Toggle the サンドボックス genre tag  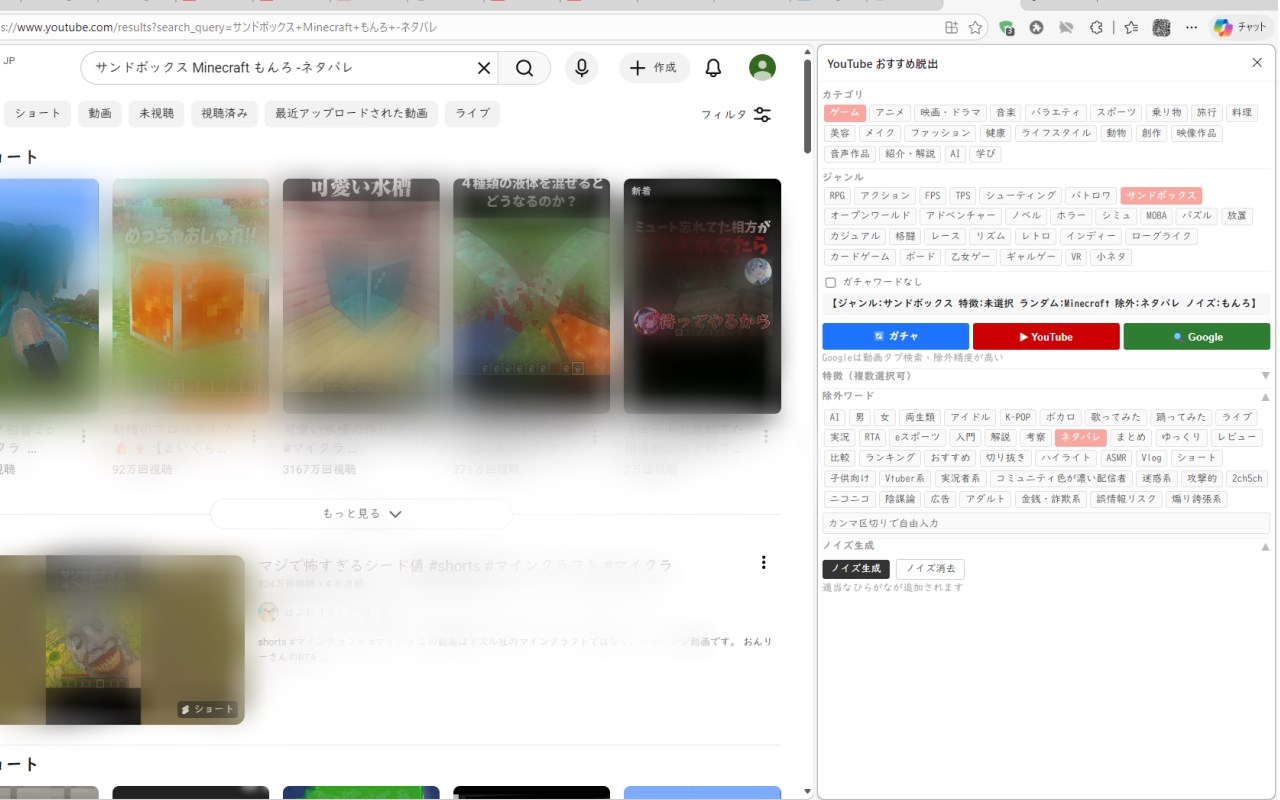(1161, 196)
